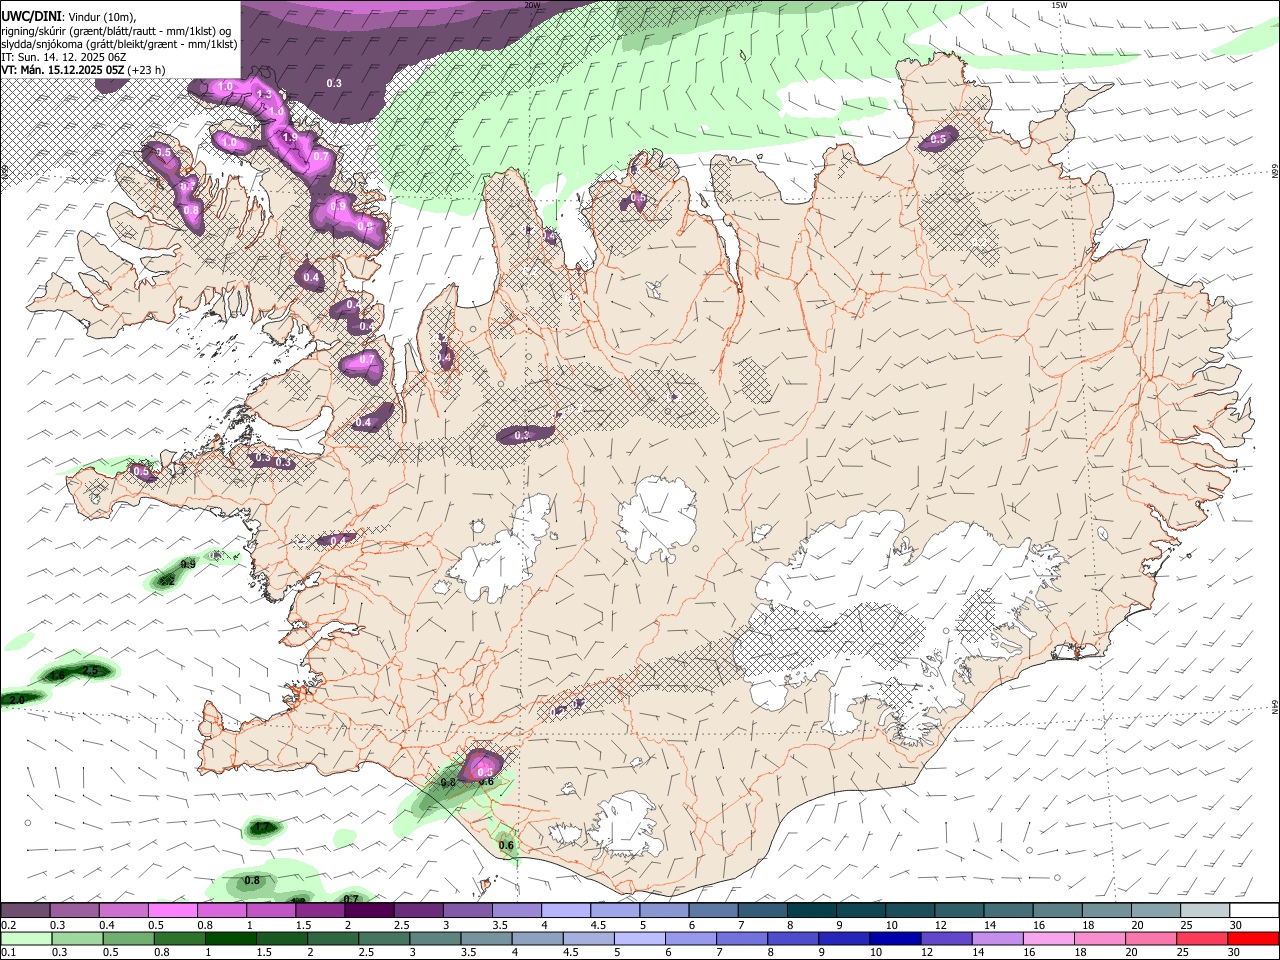Click the light lavender top-scale swatch at 4
This screenshot has width=1280, height=960.
coord(565,909)
